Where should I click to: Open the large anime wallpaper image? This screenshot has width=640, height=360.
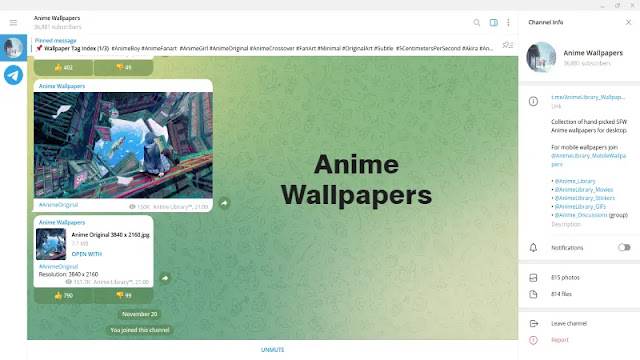point(123,145)
